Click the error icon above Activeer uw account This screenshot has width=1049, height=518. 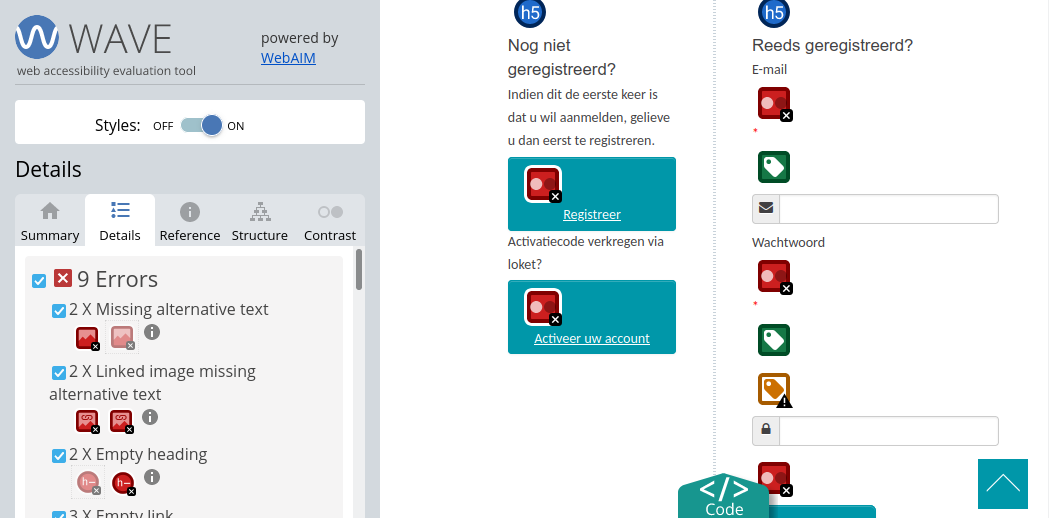(542, 307)
